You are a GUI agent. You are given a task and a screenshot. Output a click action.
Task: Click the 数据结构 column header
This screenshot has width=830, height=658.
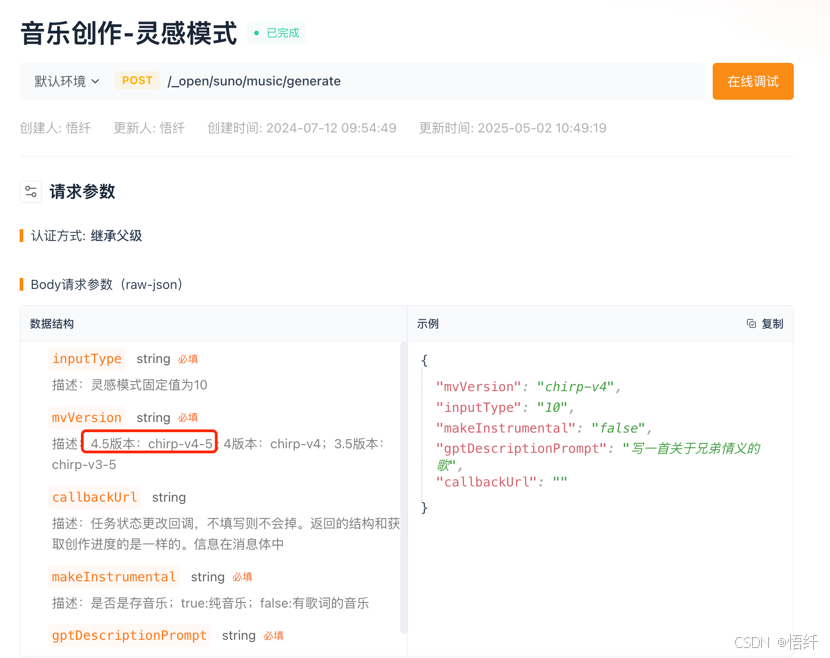click(x=52, y=323)
